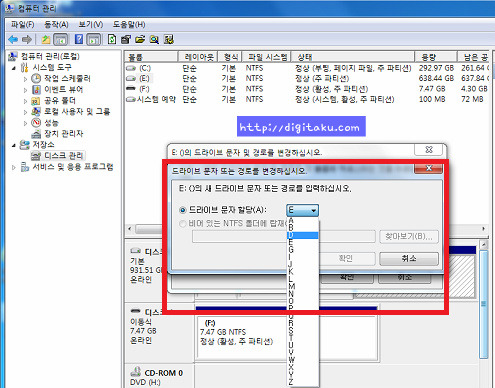Click the 시스템 예약 volume drive icon
Image resolution: width=495 pixels, height=388 pixels.
(x=131, y=99)
